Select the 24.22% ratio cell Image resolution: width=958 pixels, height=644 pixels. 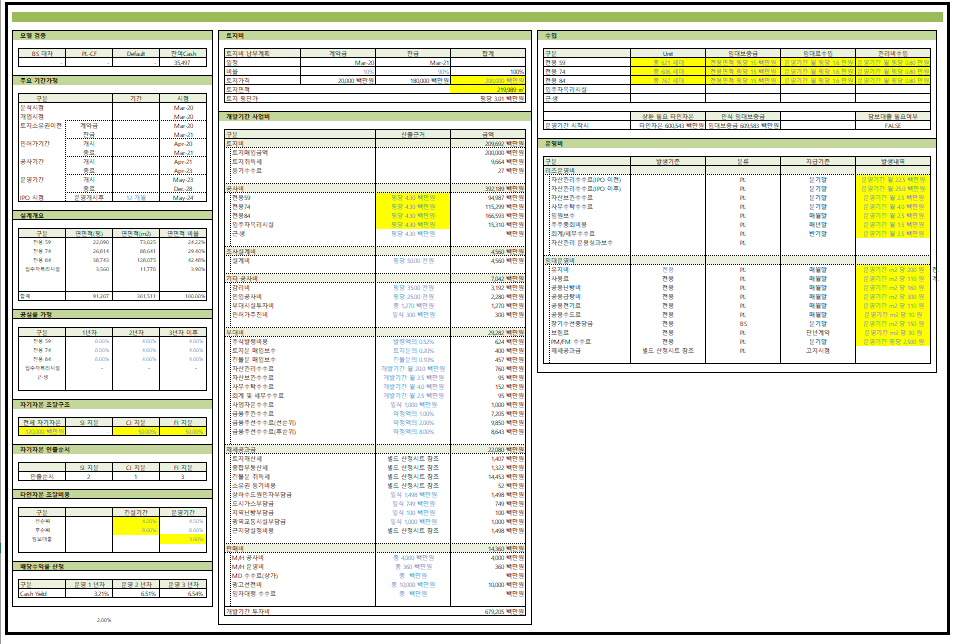[183, 243]
